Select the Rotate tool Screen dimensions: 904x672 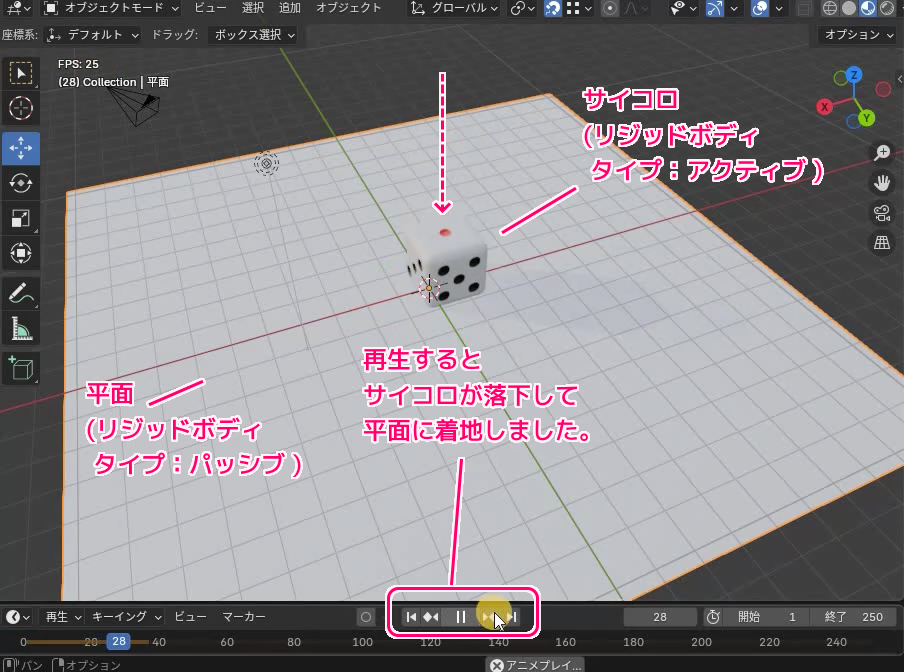[21, 182]
